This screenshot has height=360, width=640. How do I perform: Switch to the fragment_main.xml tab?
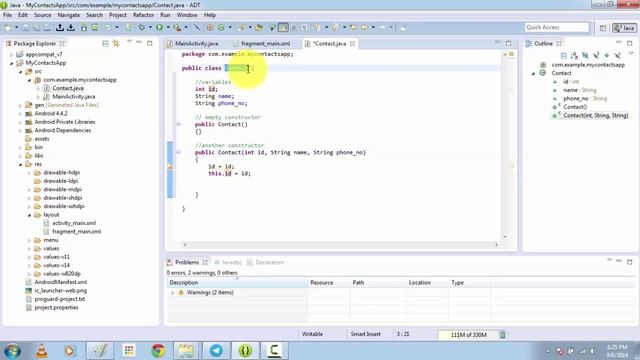tap(262, 43)
